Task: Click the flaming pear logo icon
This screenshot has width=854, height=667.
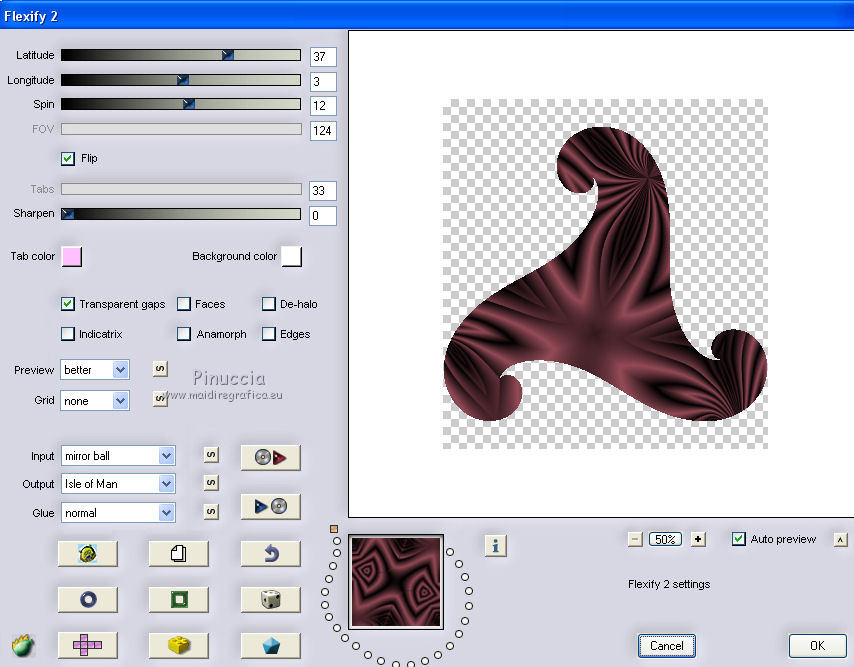Action: tap(23, 646)
